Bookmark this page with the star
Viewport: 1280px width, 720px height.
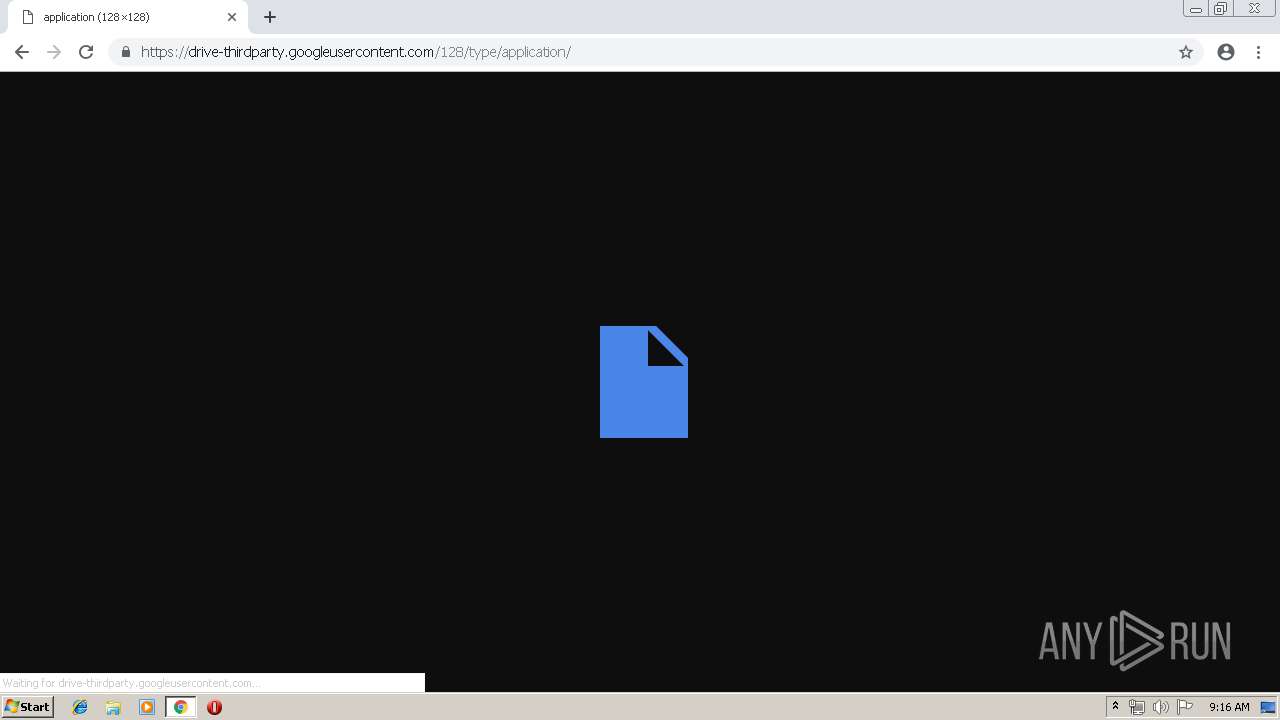pyautogui.click(x=1186, y=52)
